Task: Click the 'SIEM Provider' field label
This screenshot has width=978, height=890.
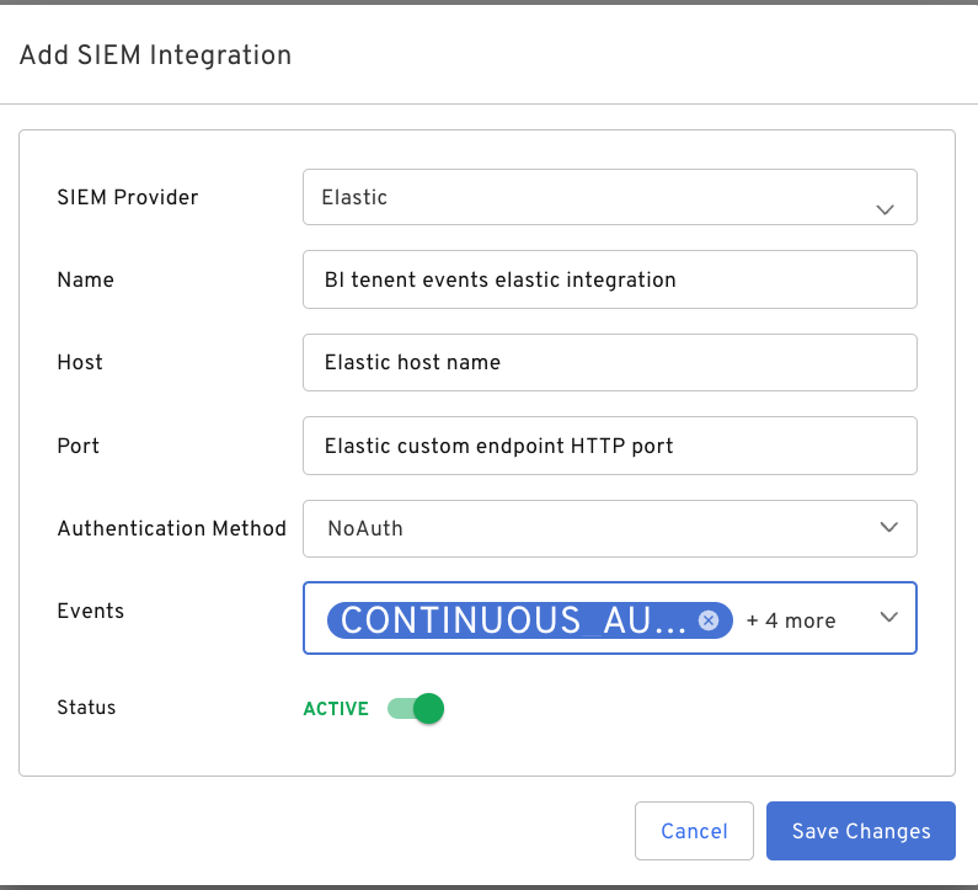Action: [128, 197]
